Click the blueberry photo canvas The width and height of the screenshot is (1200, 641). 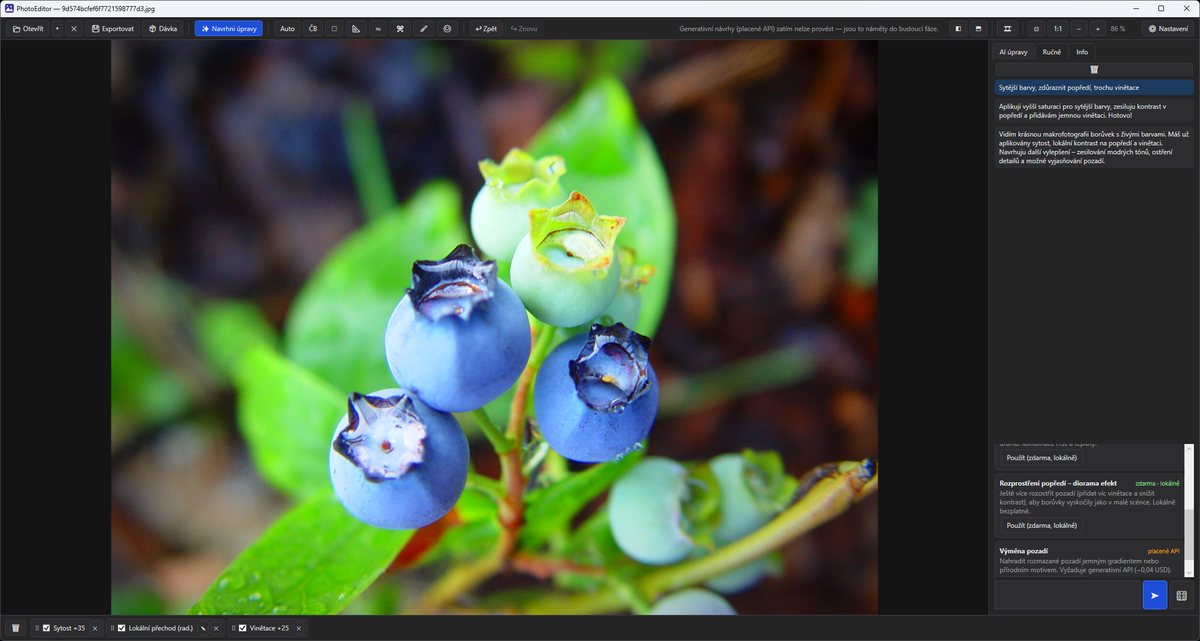coord(494,327)
